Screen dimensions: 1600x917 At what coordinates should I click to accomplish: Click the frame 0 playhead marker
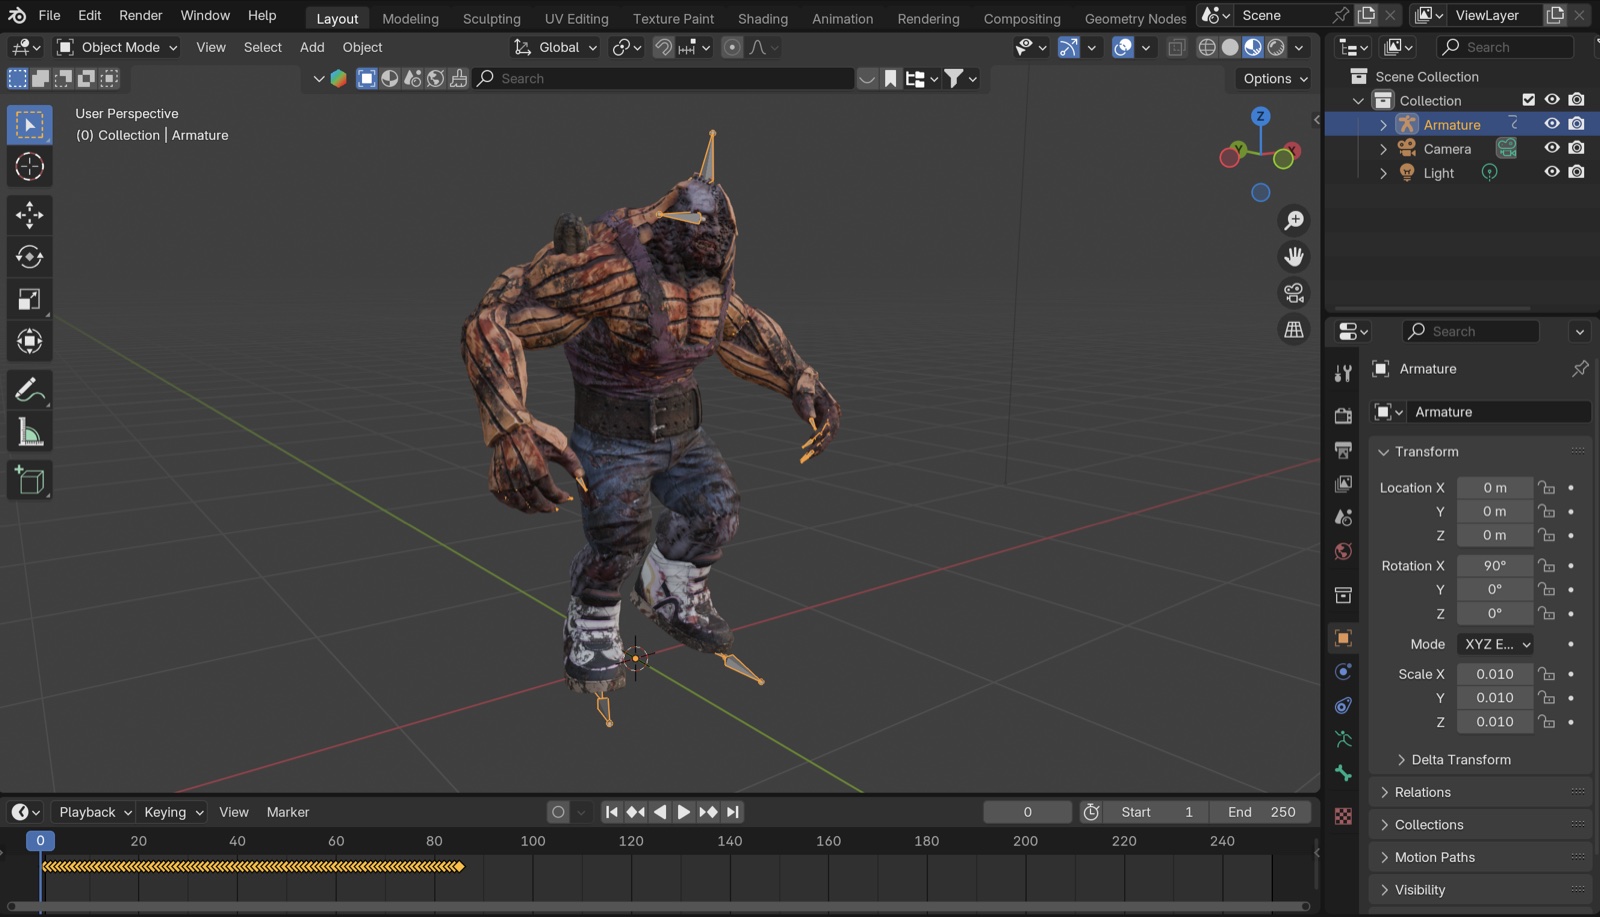coord(40,841)
